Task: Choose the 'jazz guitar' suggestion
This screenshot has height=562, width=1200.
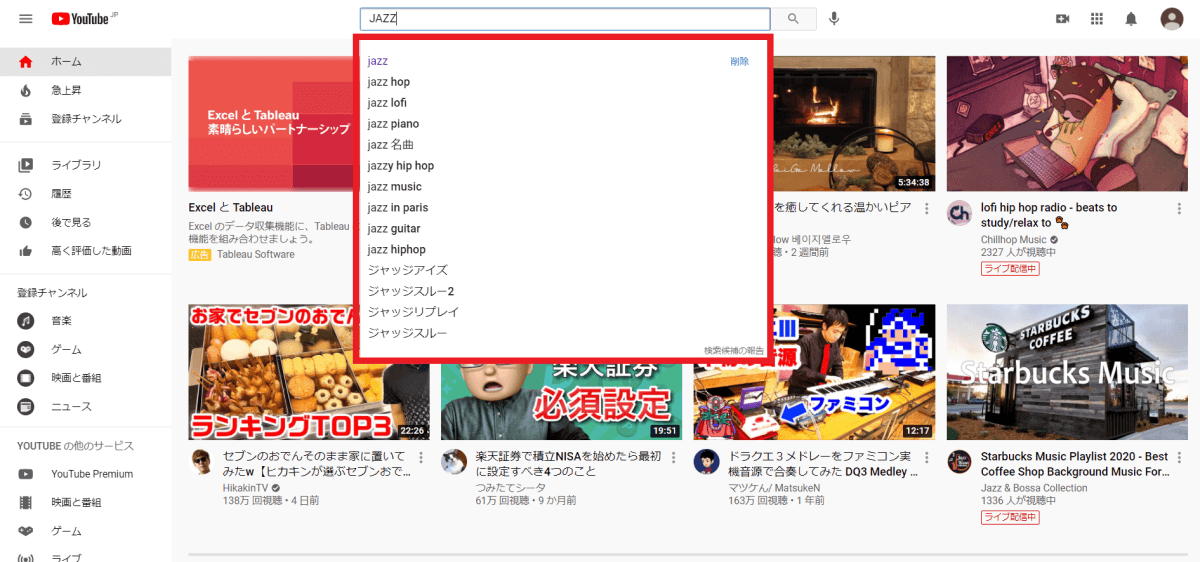Action: [565, 229]
